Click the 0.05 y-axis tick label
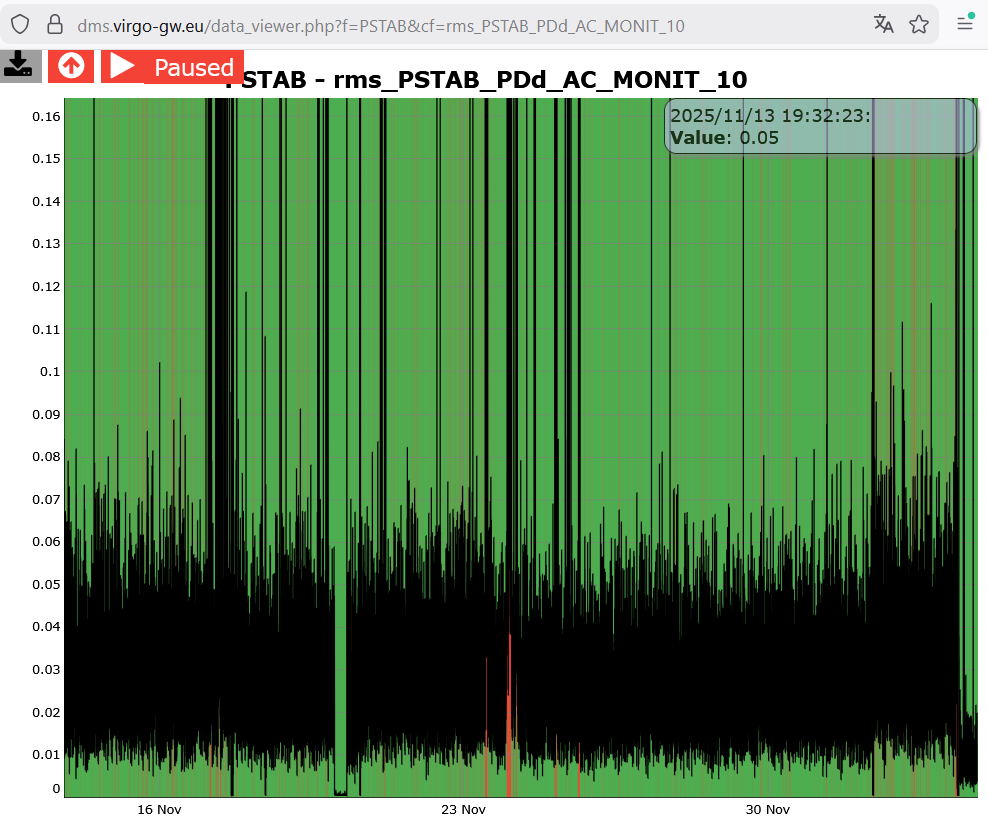 (x=46, y=584)
